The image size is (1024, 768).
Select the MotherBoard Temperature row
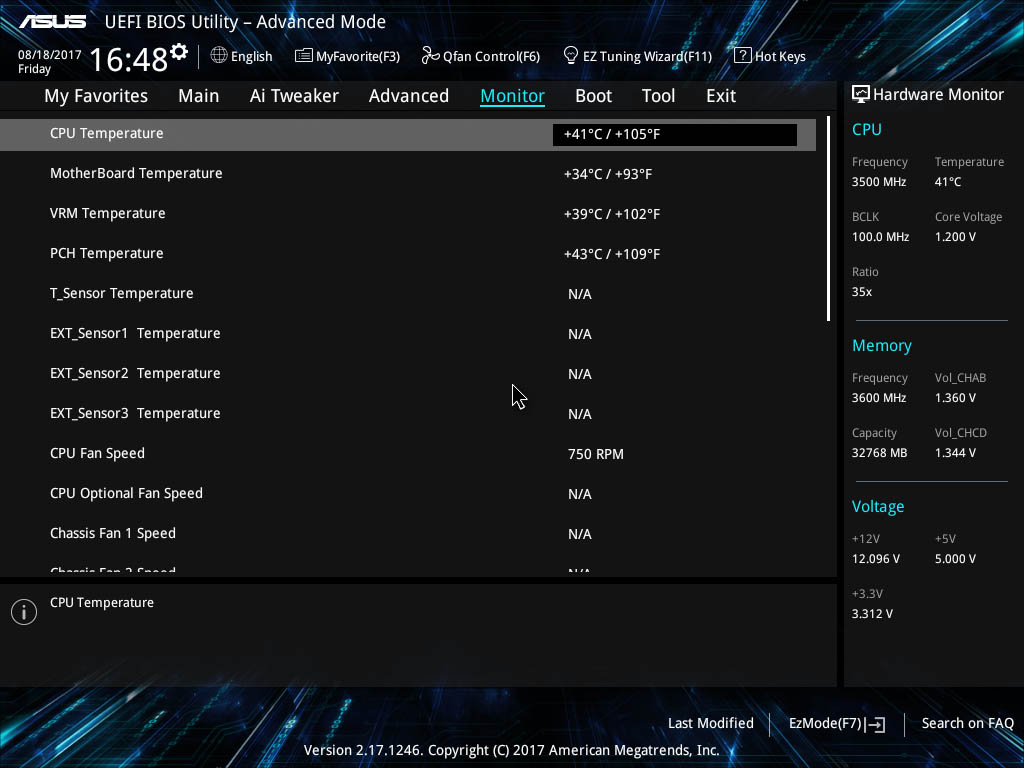408,174
